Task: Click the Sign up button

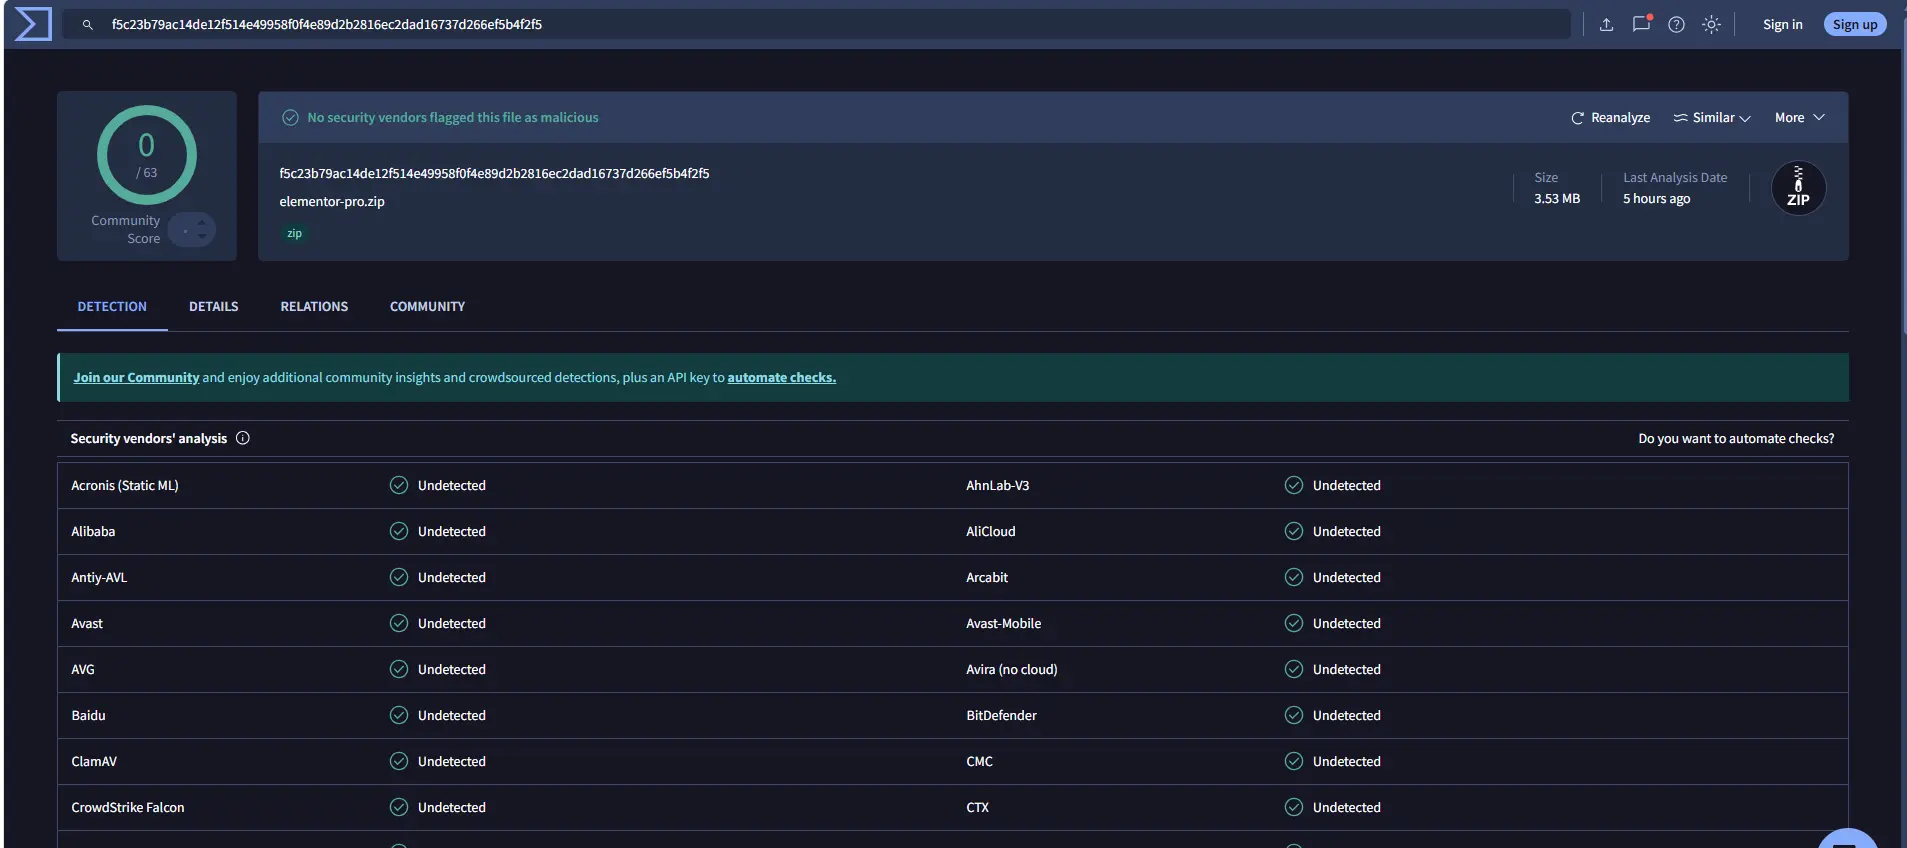Action: 1854,25
